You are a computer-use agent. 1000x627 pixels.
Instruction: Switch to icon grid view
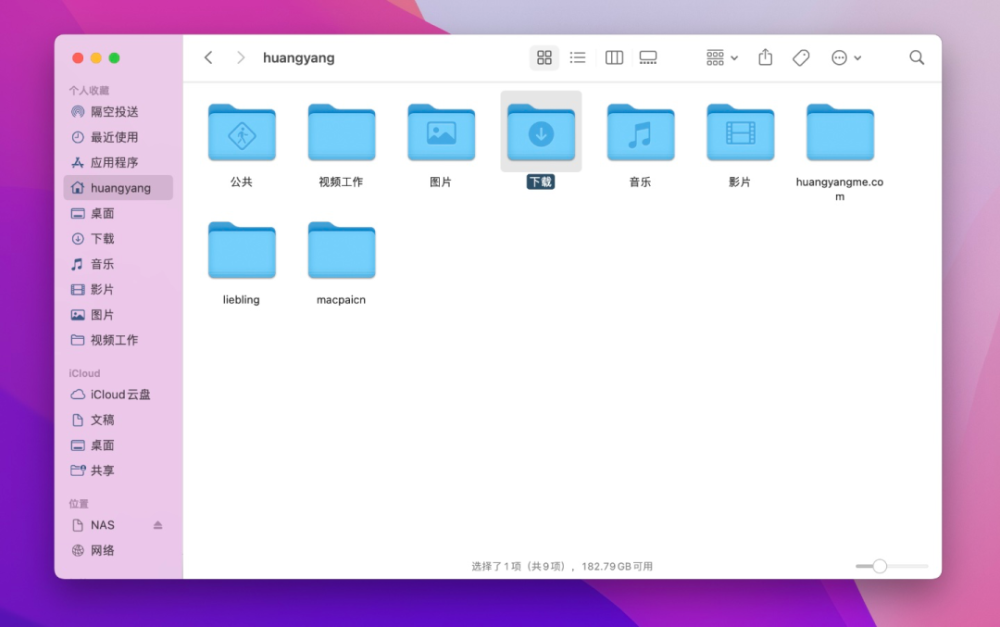544,58
